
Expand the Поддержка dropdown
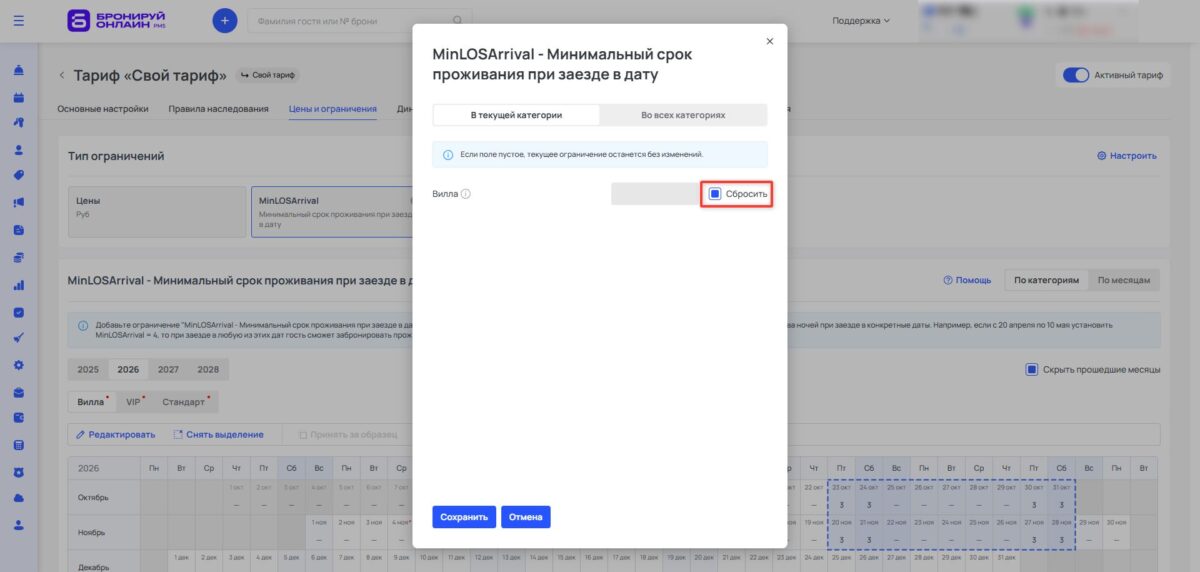click(861, 20)
